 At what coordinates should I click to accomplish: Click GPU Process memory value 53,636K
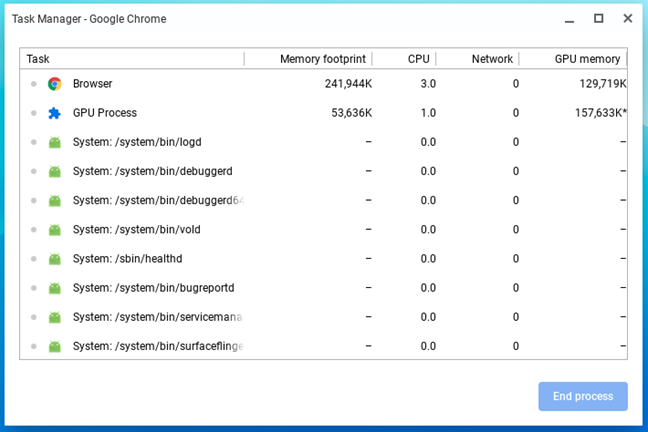tap(351, 113)
